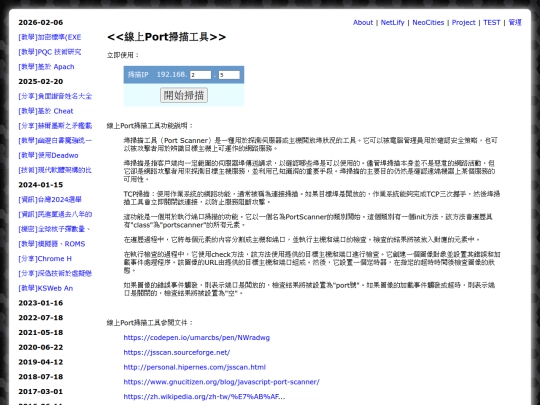Open the zh.wikipedia.org reference link
The width and height of the screenshot is (540, 405).
pos(204,397)
